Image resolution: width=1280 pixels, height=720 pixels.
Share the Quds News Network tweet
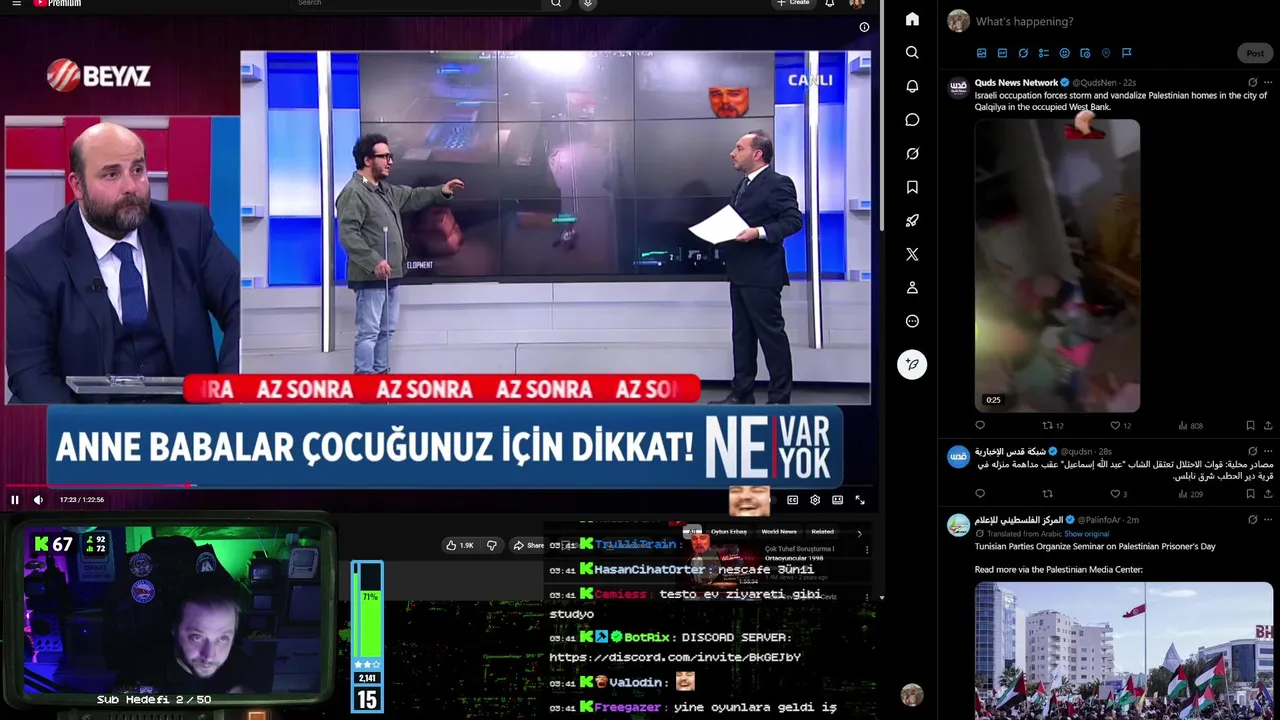(x=1268, y=425)
